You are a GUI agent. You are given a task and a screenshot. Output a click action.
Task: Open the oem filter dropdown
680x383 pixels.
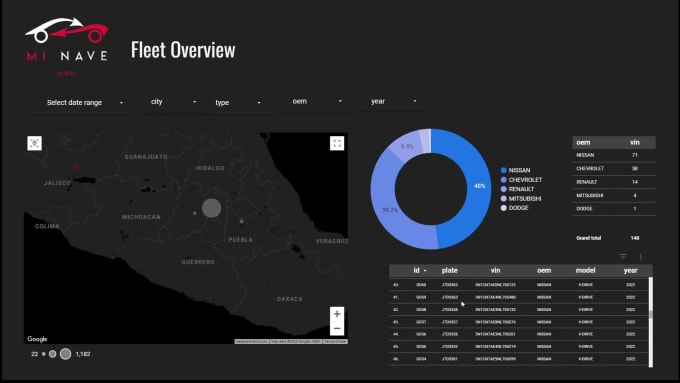coord(317,101)
